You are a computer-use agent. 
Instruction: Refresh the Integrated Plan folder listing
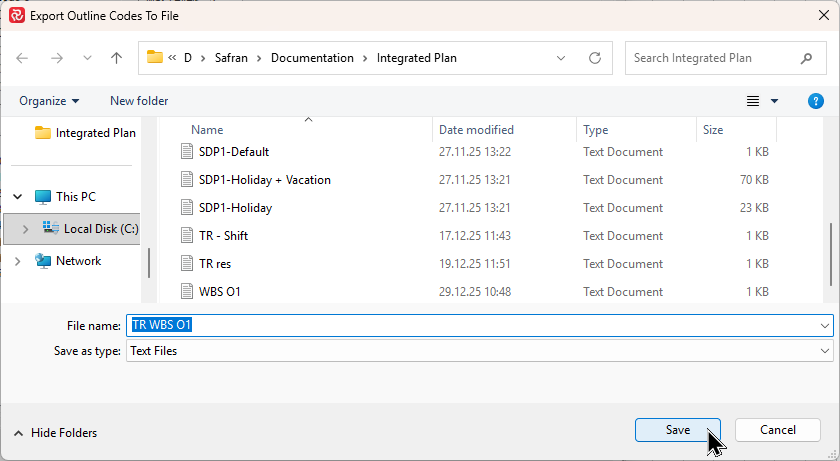click(x=595, y=58)
